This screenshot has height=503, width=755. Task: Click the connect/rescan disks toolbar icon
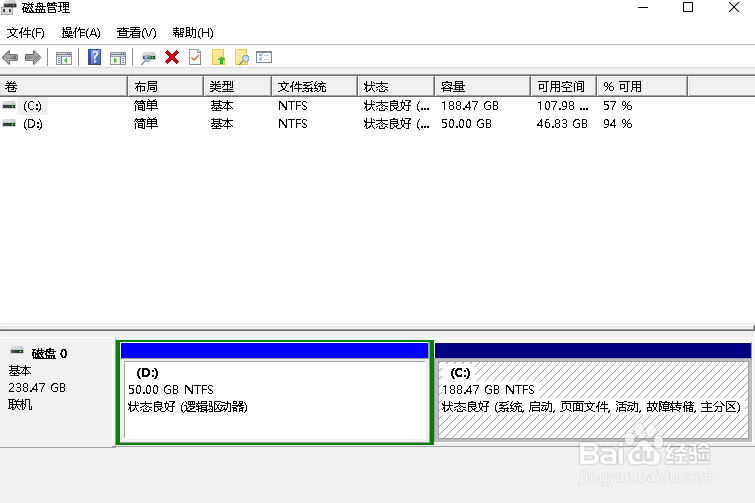(x=148, y=58)
